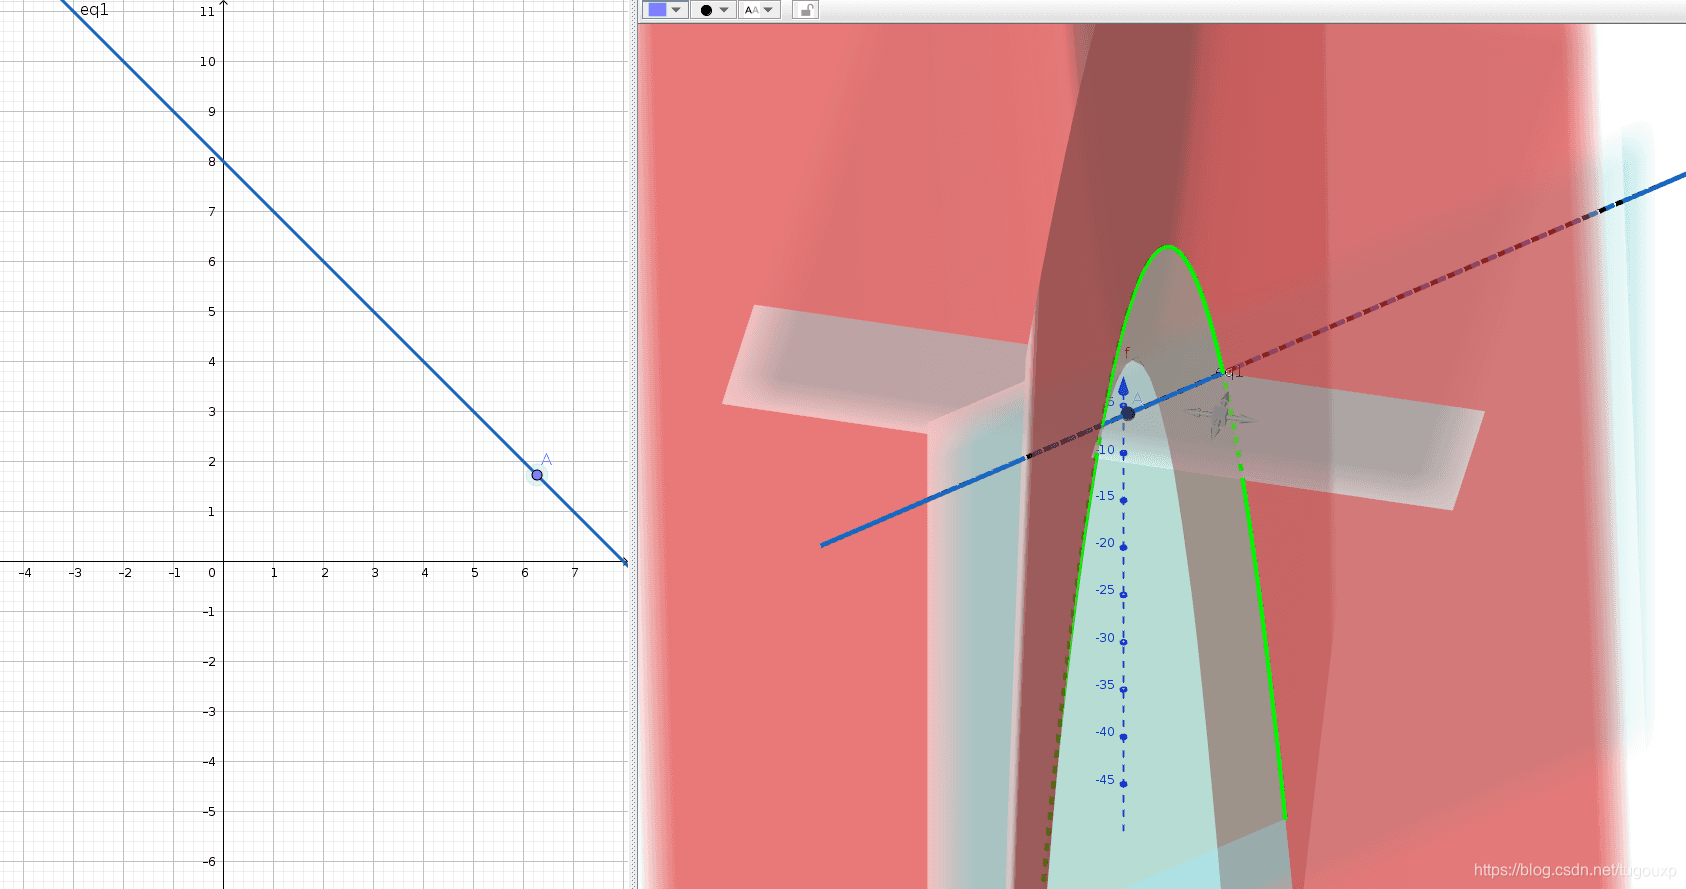
Task: Expand the point style dropdown arrow
Action: pos(724,10)
